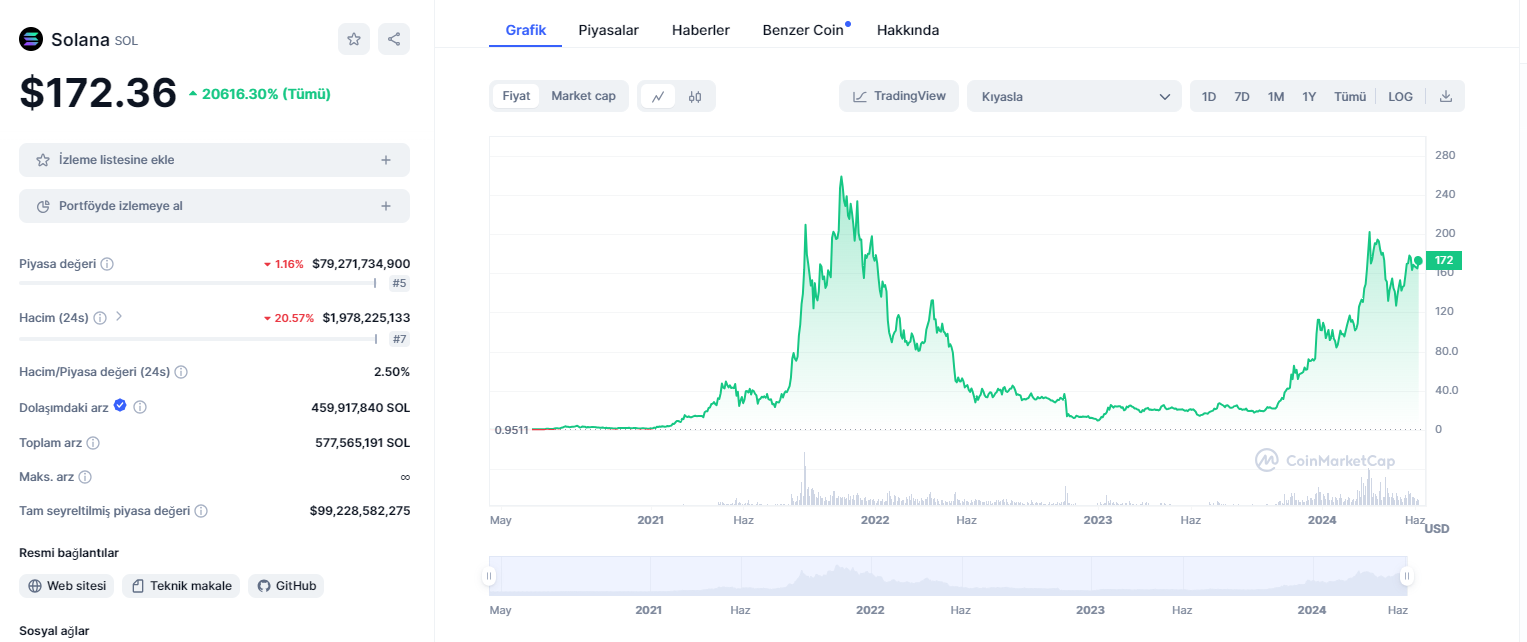This screenshot has height=642, width=1527.
Task: Click the 0.9511 starting price label
Action: pyautogui.click(x=510, y=430)
